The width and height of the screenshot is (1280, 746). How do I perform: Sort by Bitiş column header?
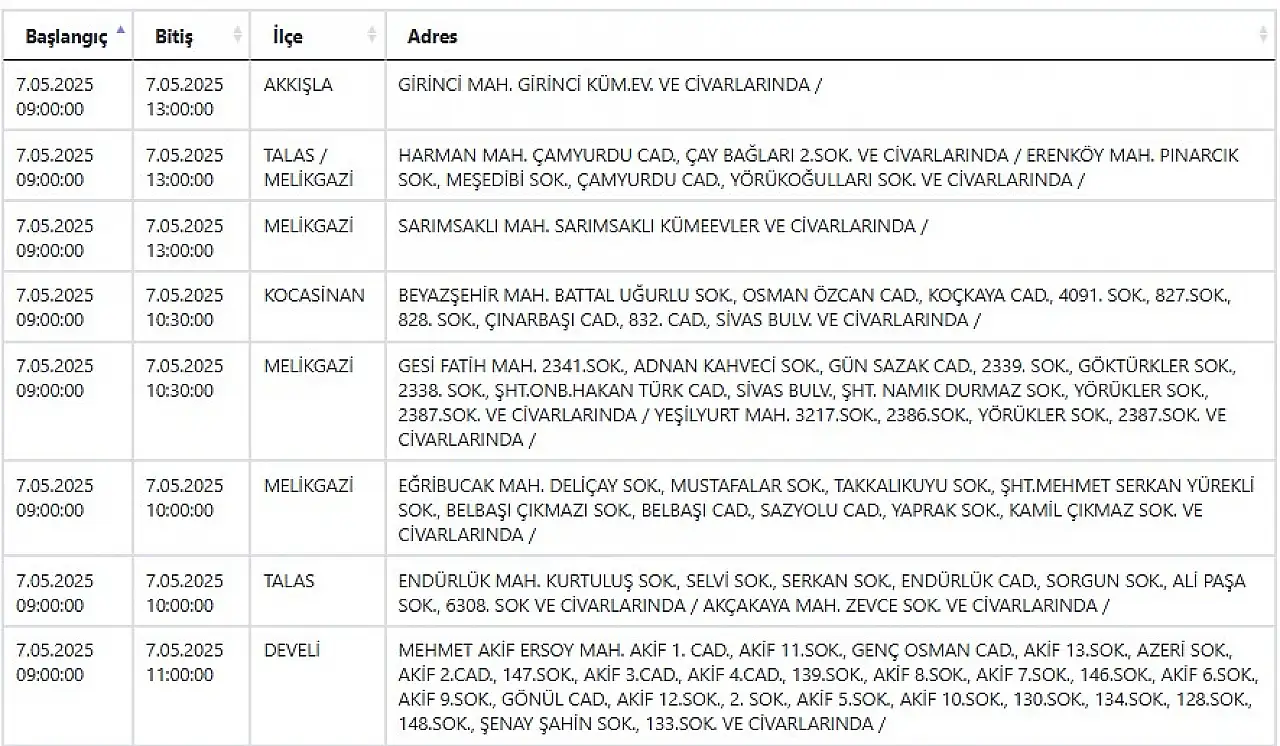(191, 36)
